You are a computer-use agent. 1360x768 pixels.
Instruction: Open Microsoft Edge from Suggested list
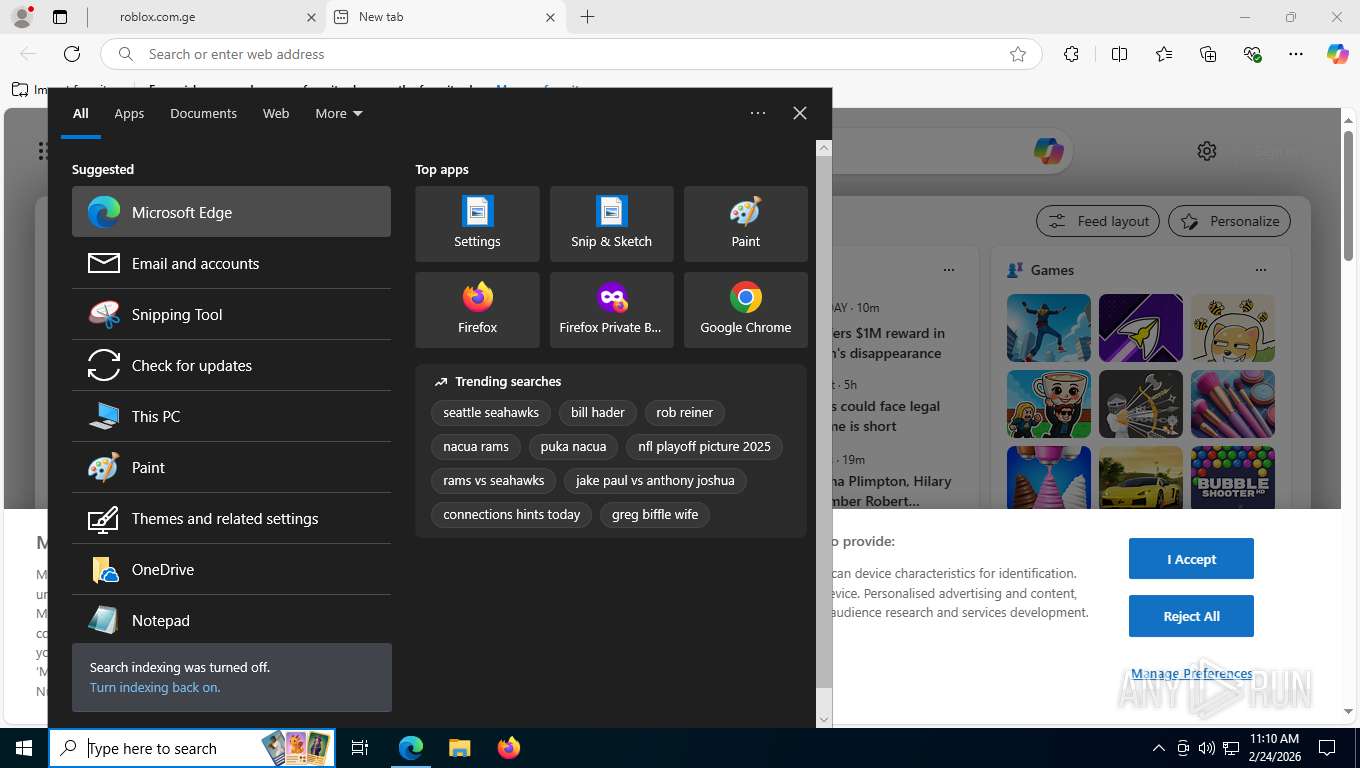(231, 212)
